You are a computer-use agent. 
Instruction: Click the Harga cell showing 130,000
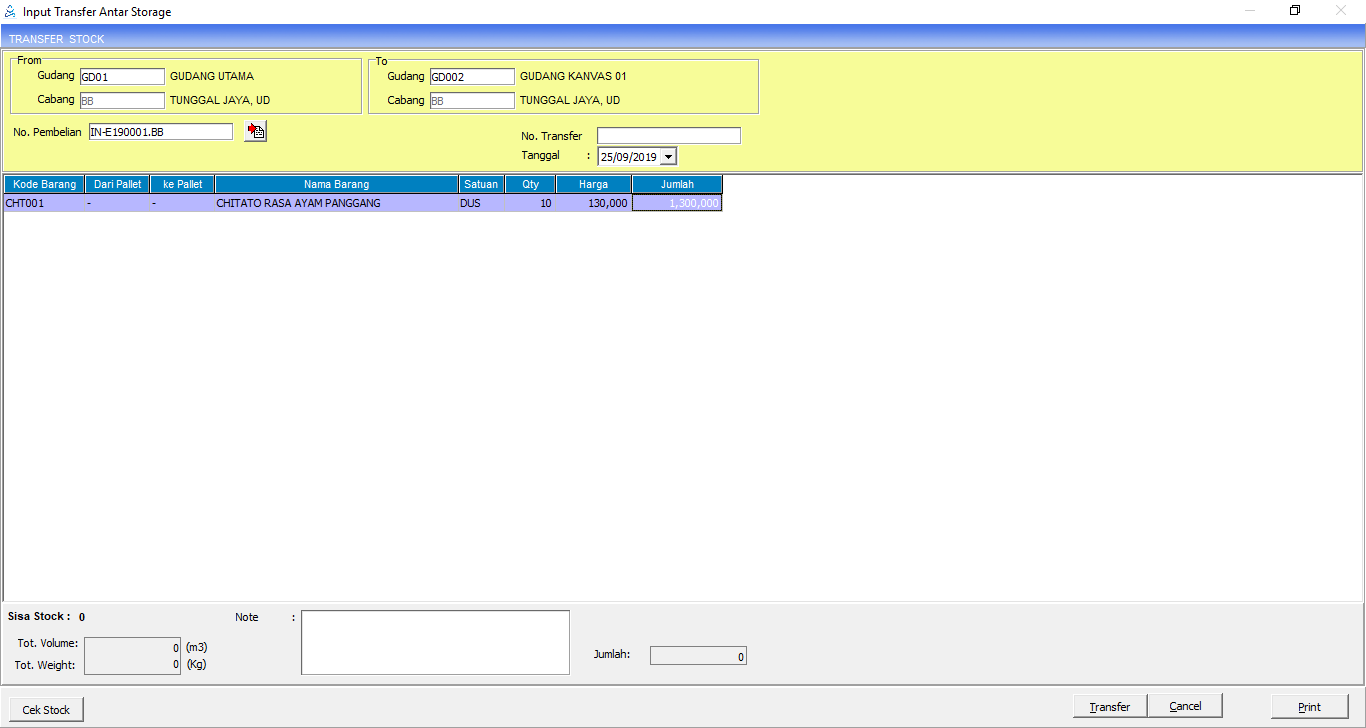tap(594, 203)
